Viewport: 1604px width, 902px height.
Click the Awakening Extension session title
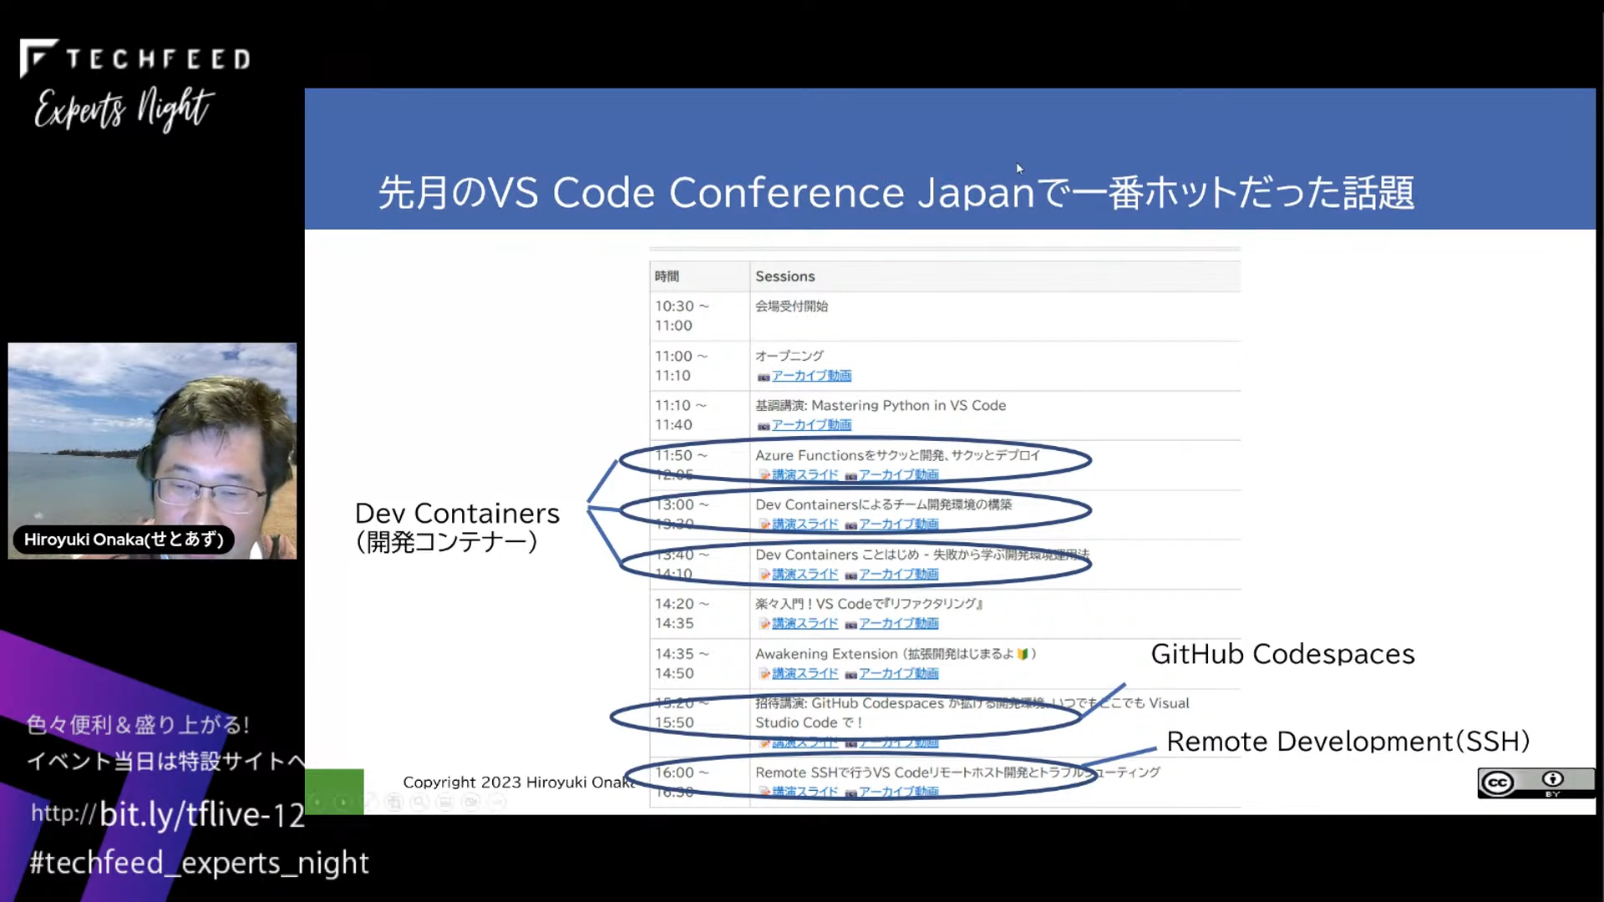click(895, 653)
